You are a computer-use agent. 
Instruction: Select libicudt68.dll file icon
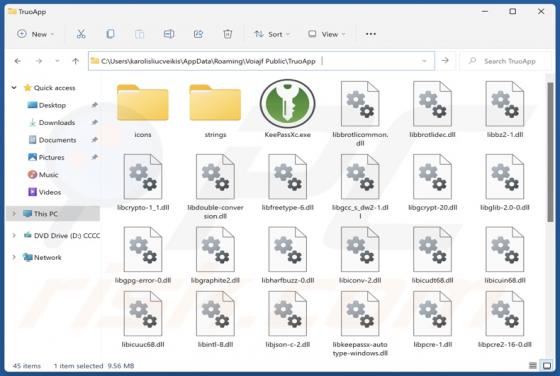pyautogui.click(x=432, y=249)
